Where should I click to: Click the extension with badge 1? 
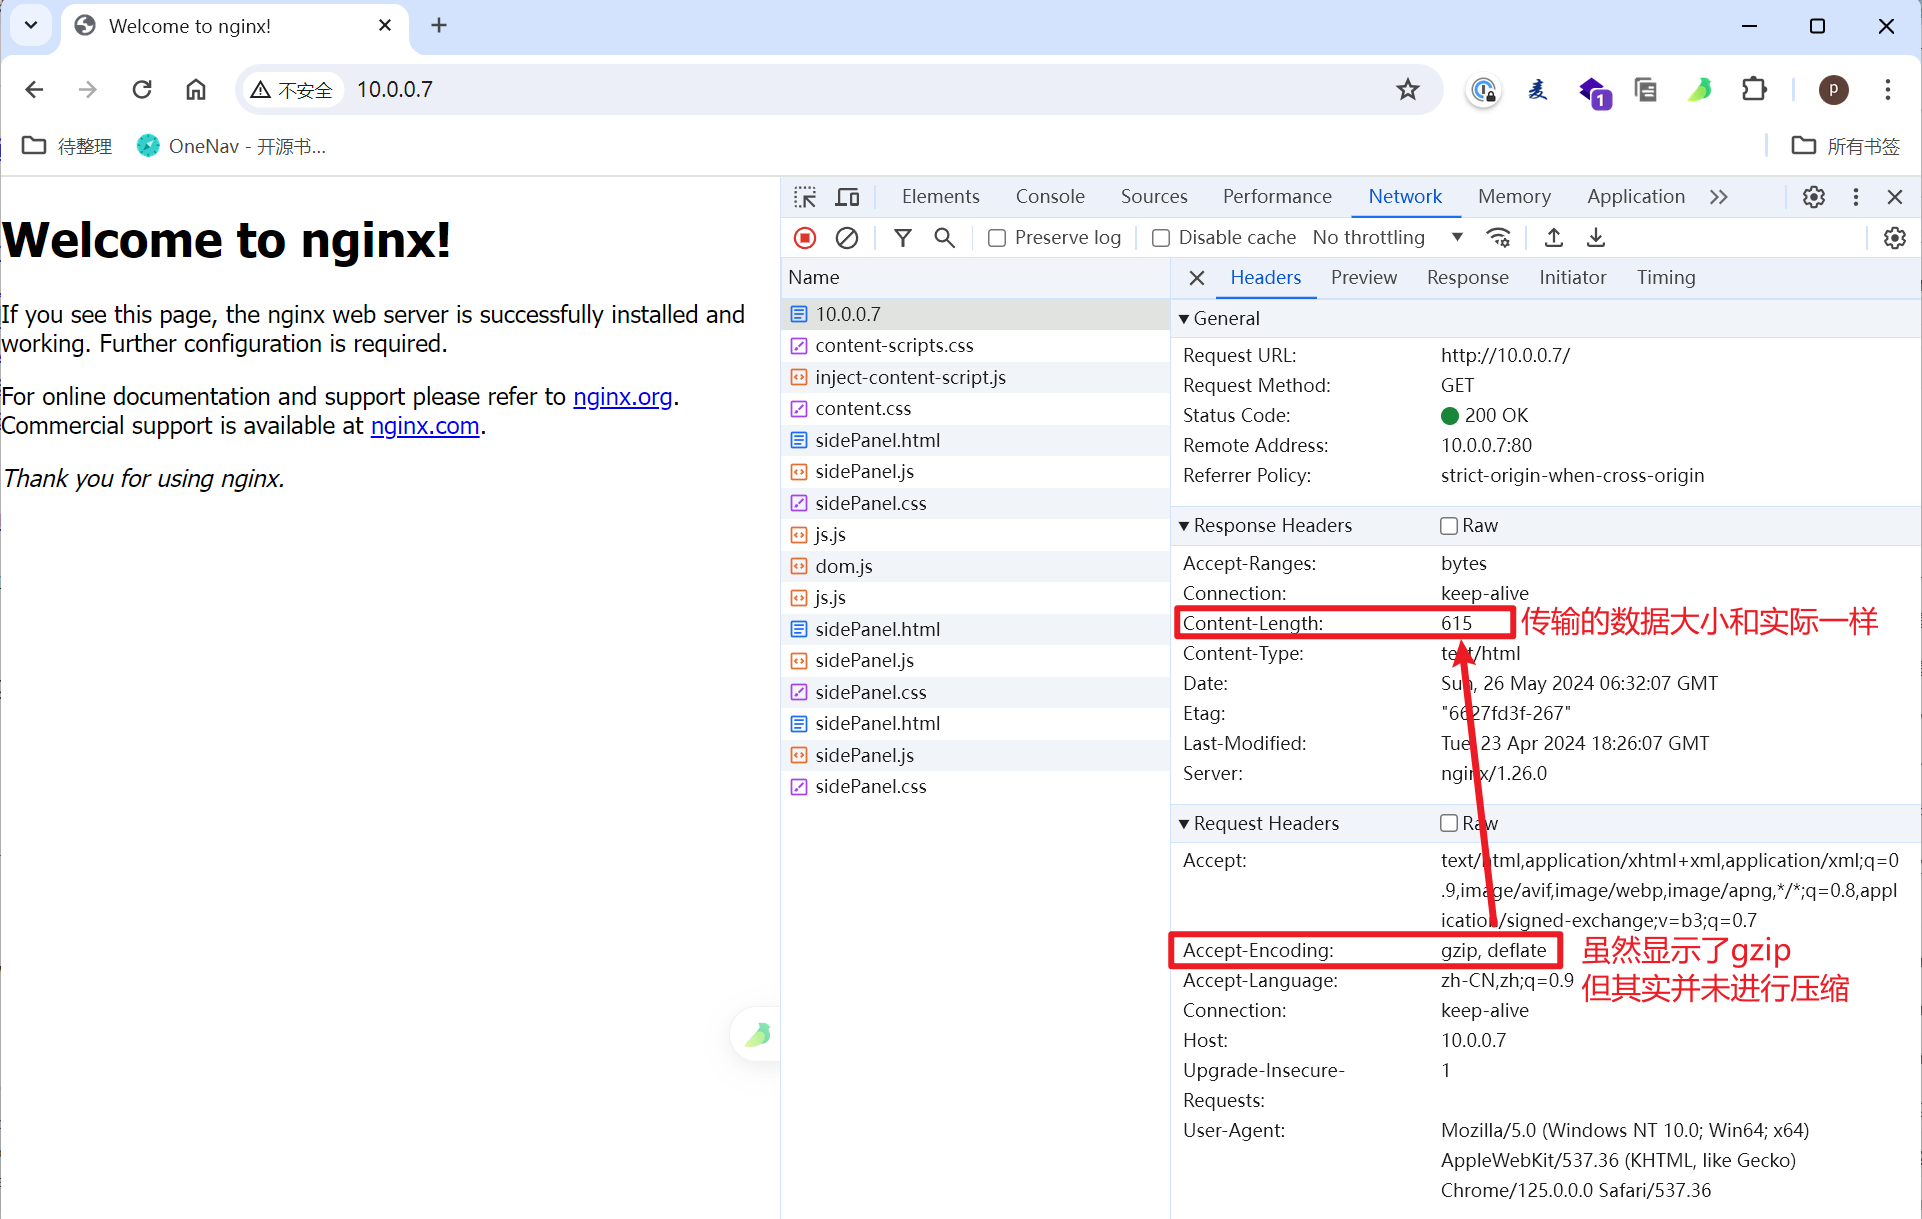pos(1593,92)
